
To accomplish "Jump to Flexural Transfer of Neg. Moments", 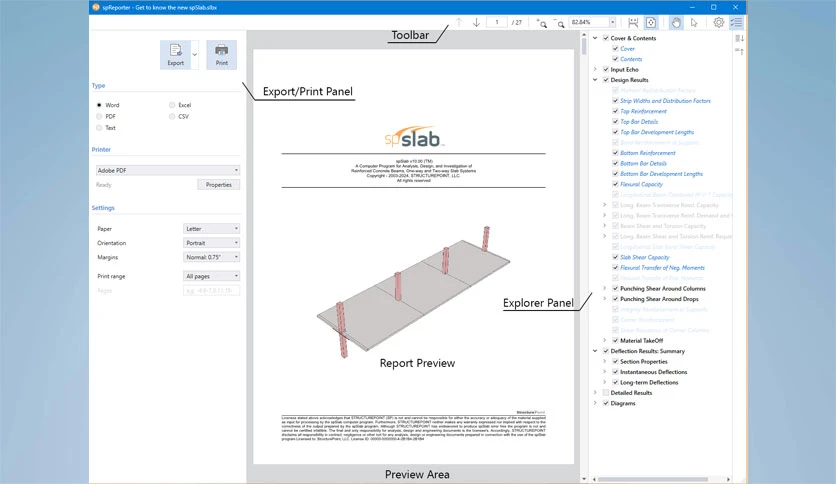I will coord(662,268).
